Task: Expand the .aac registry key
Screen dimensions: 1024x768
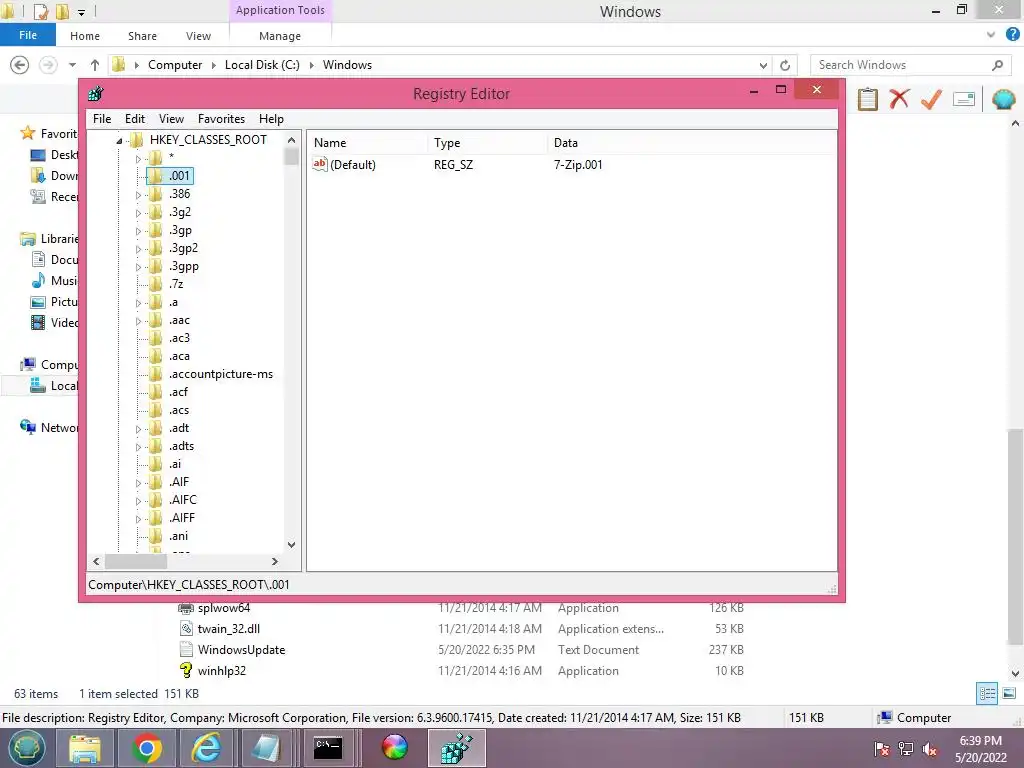Action: (x=138, y=321)
